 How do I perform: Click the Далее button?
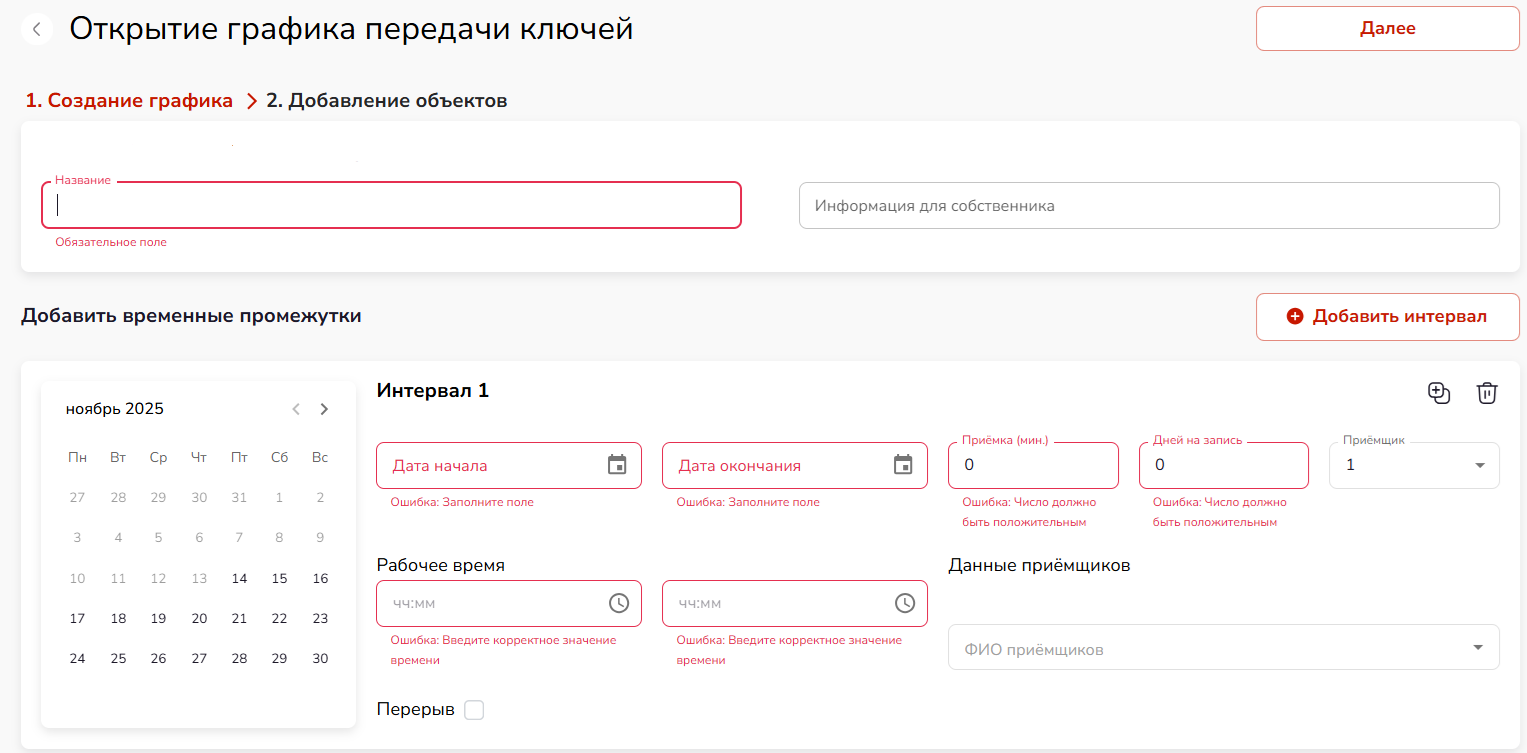point(1388,28)
